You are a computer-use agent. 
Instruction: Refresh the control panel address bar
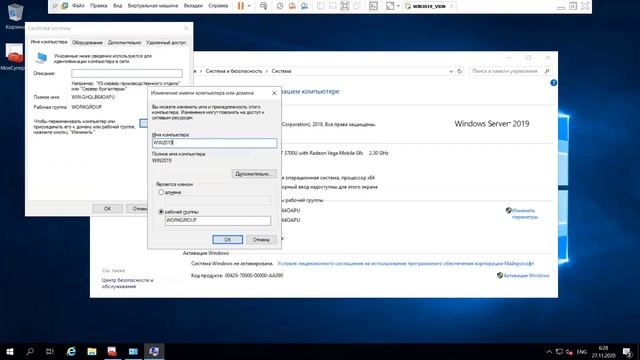click(460, 71)
